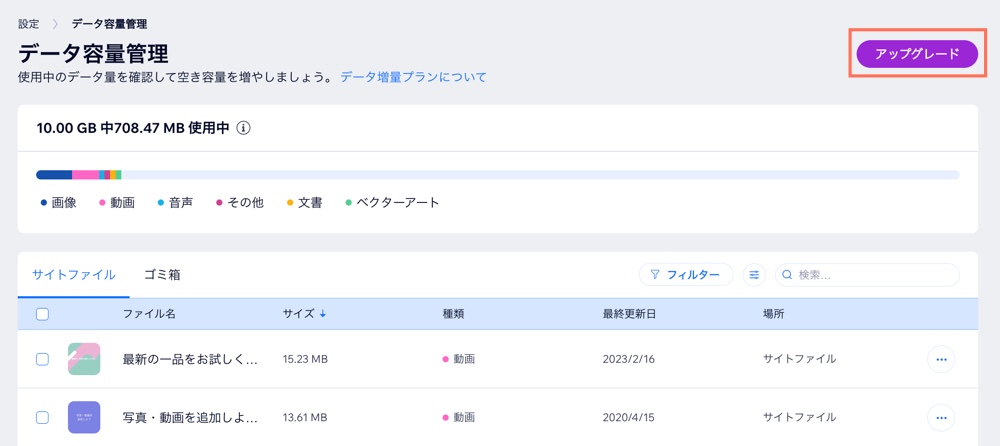Click the magnifier icon in search box
1000x446 pixels.
788,275
